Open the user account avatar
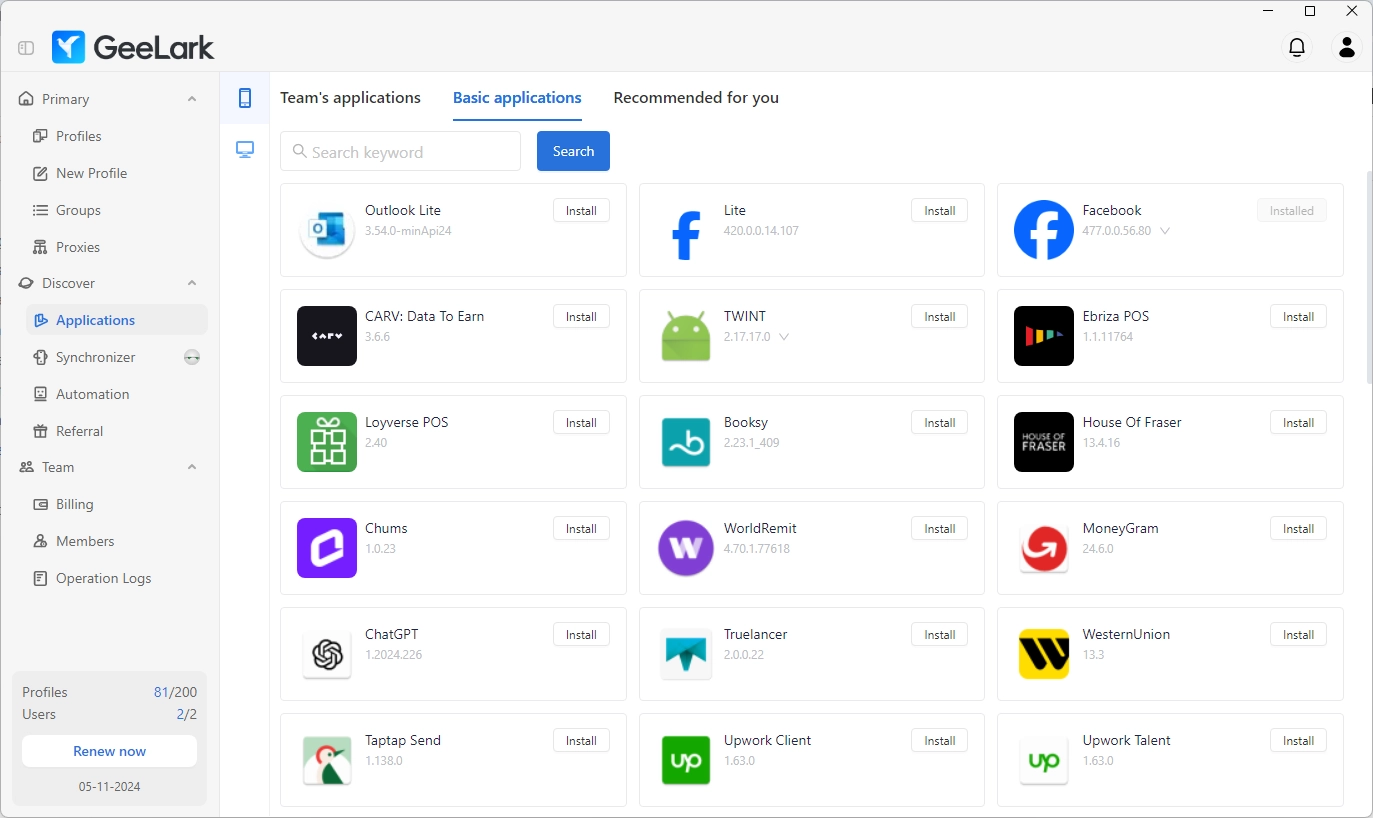Viewport: 1373px width, 818px height. (1347, 47)
